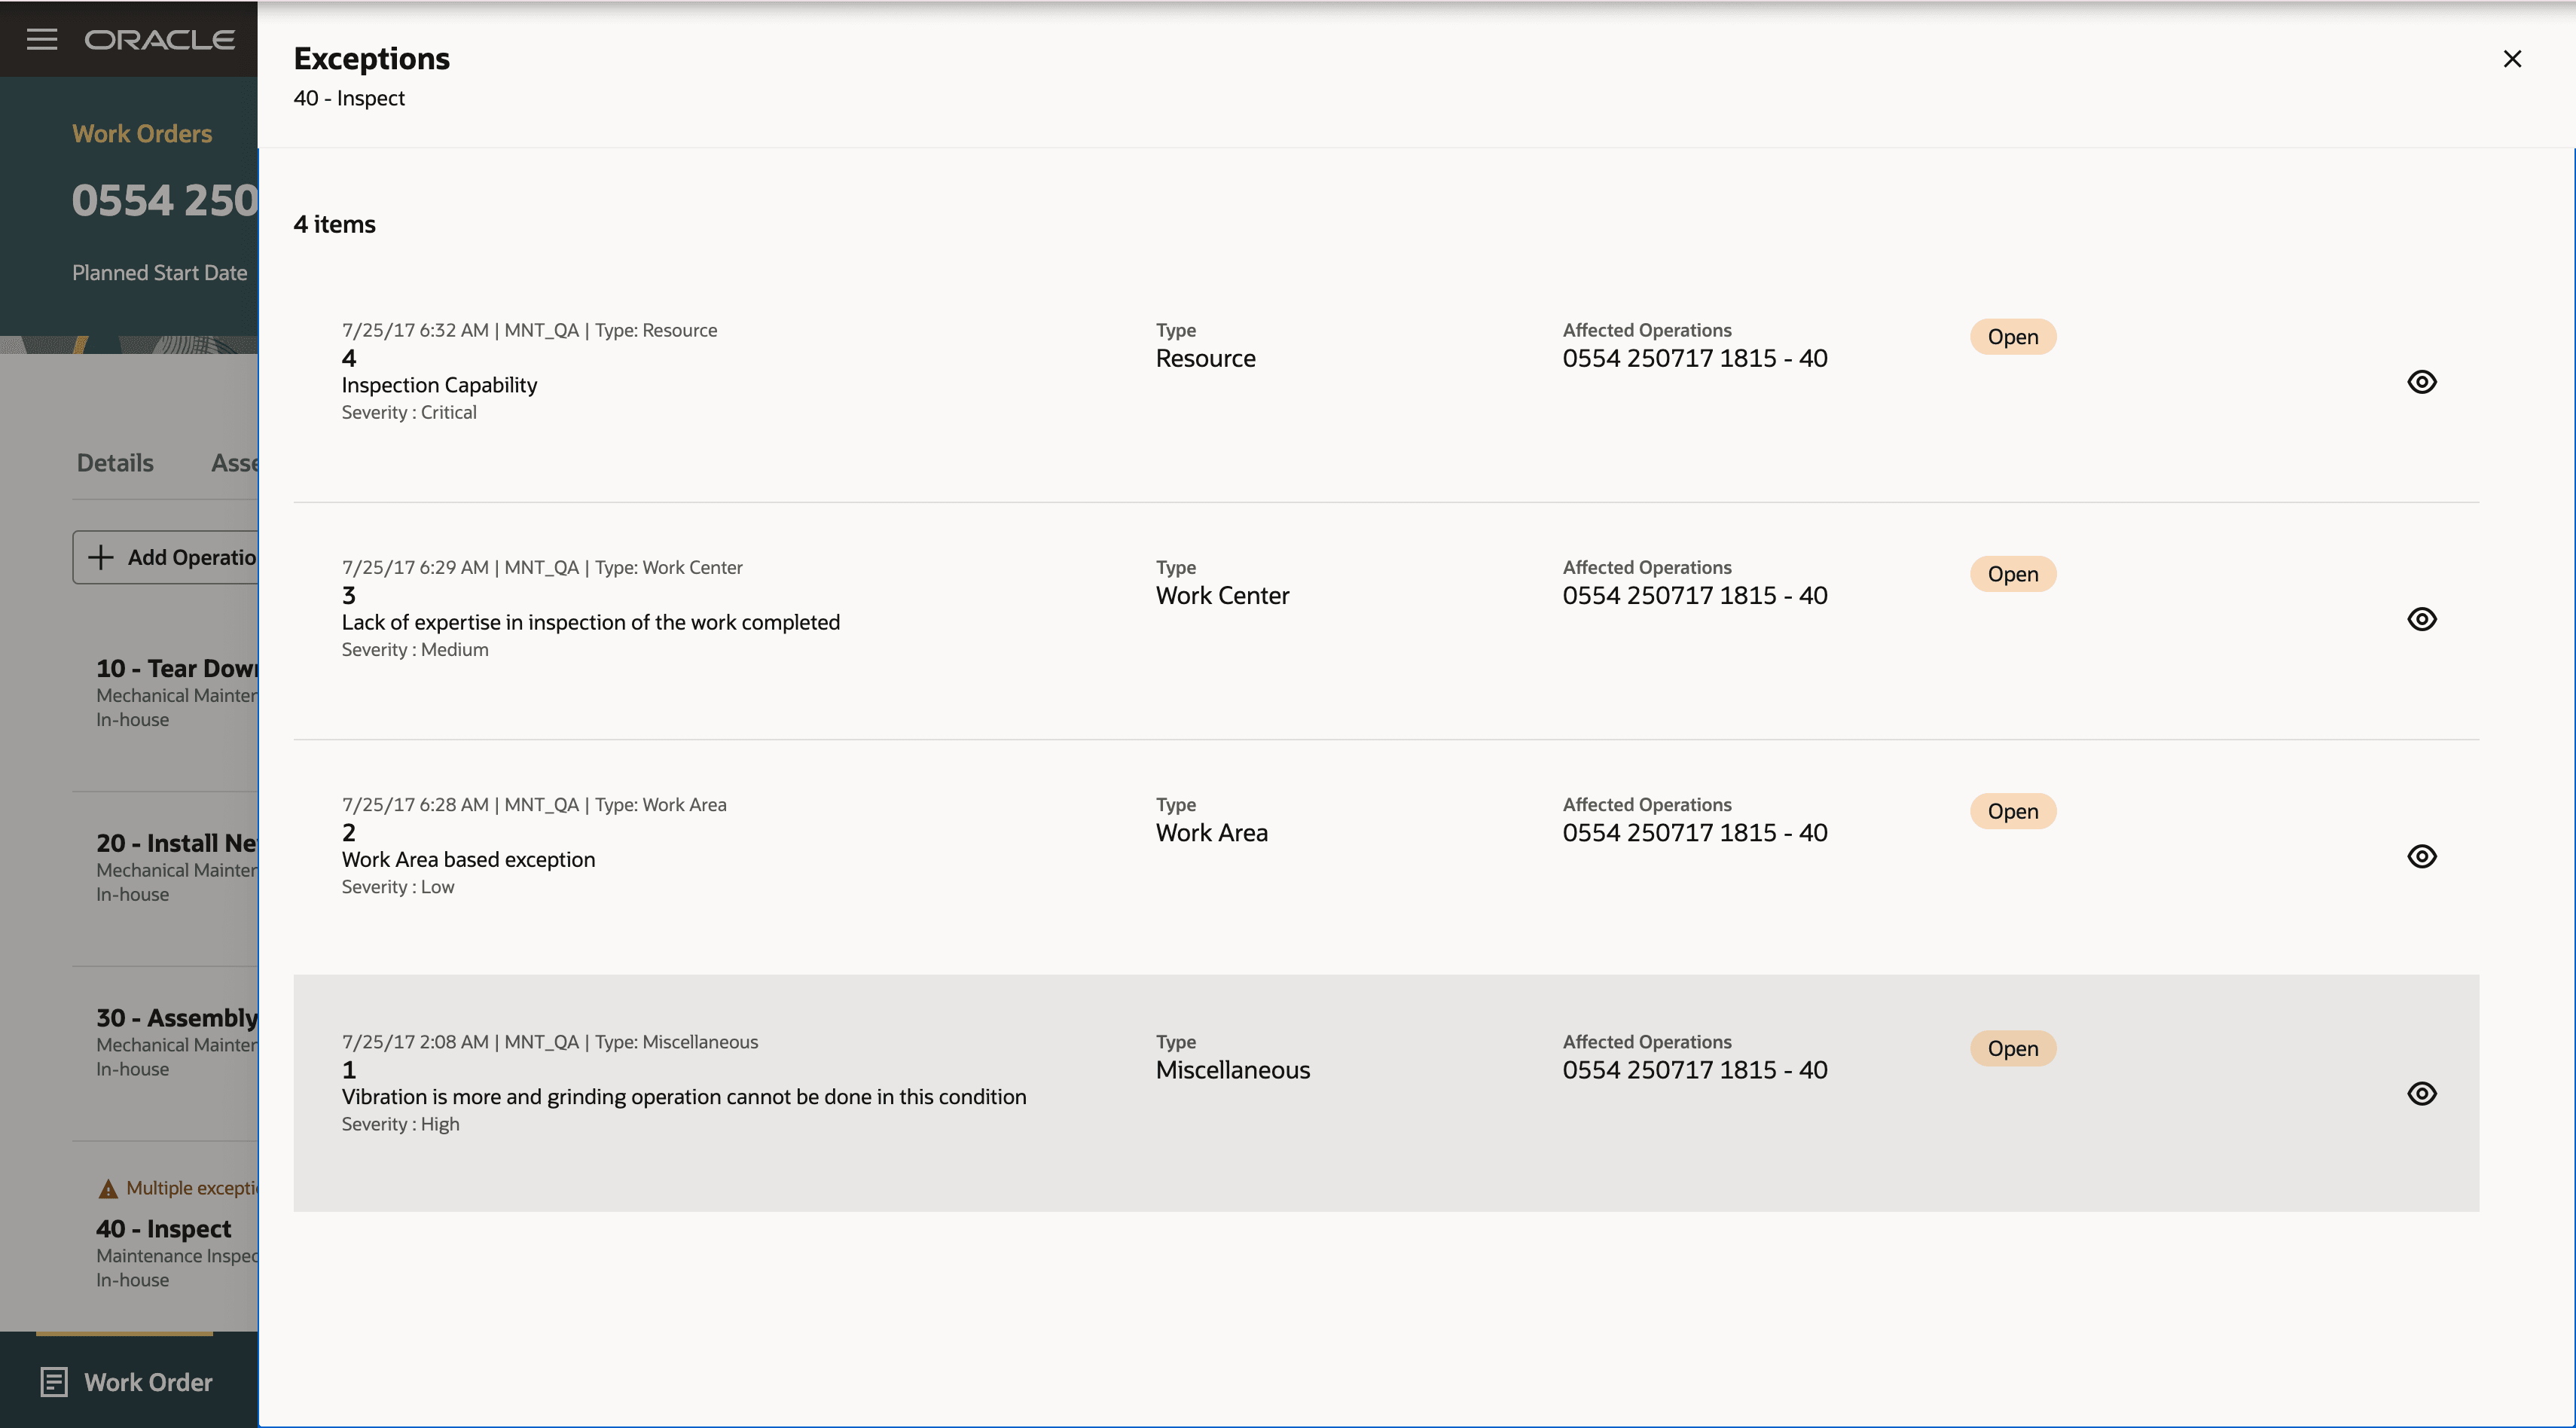Click the Work Orders breadcrumb link
The height and width of the screenshot is (1428, 2576).
[142, 134]
